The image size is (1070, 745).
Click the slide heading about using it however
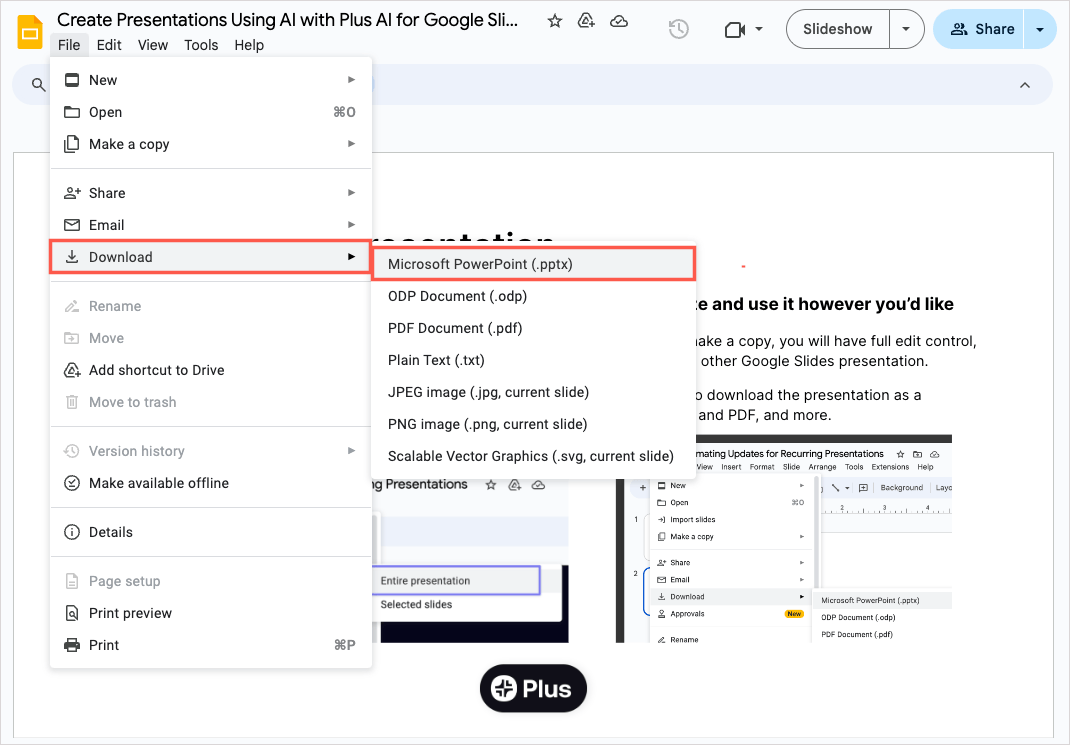point(824,304)
